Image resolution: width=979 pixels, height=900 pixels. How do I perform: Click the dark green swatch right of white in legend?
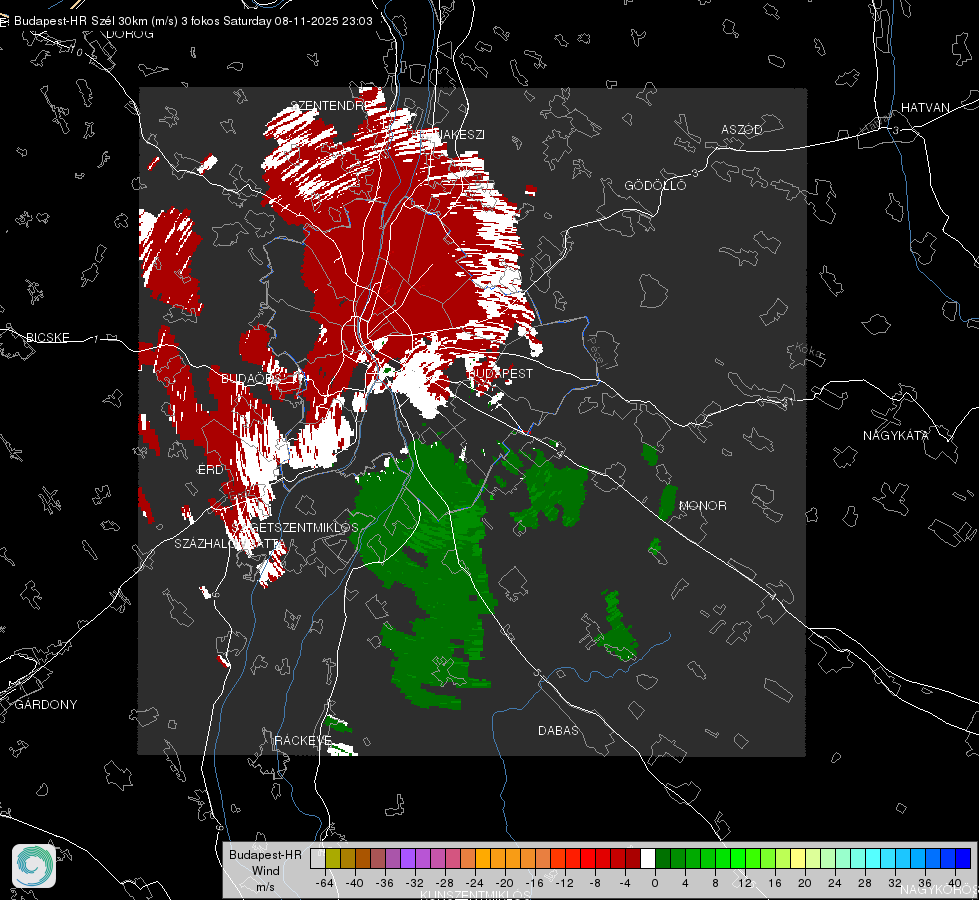click(x=662, y=858)
